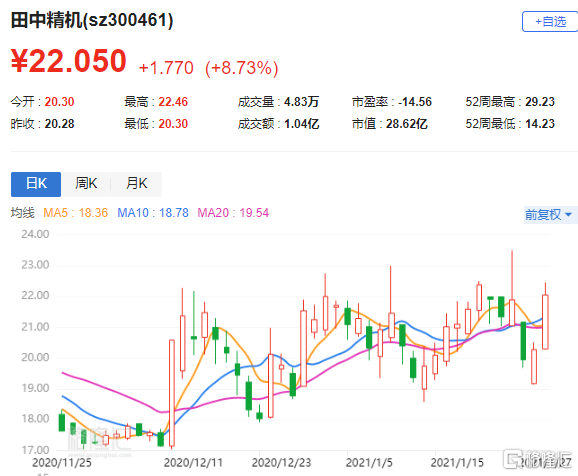Click the 22.00 y-axis label
The height and width of the screenshot is (476, 578).
pos(35,295)
